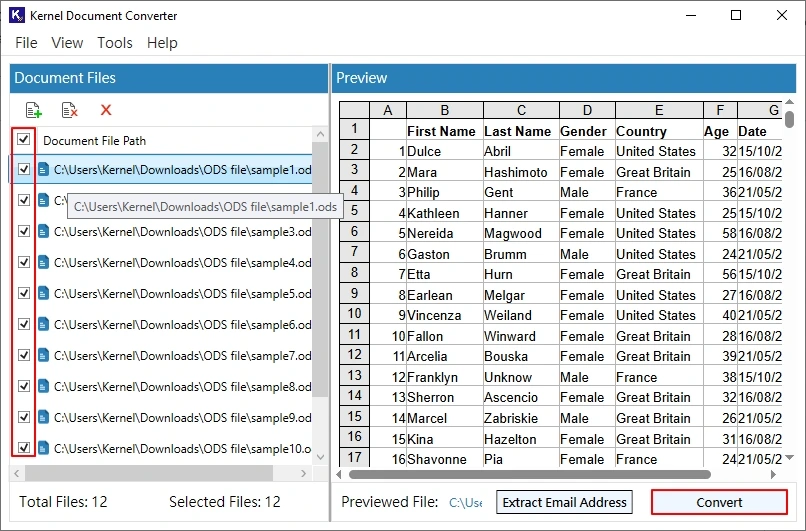Screen dimensions: 806x531
Task: Click the cell containing 'Dulce'
Action: [x=445, y=151]
